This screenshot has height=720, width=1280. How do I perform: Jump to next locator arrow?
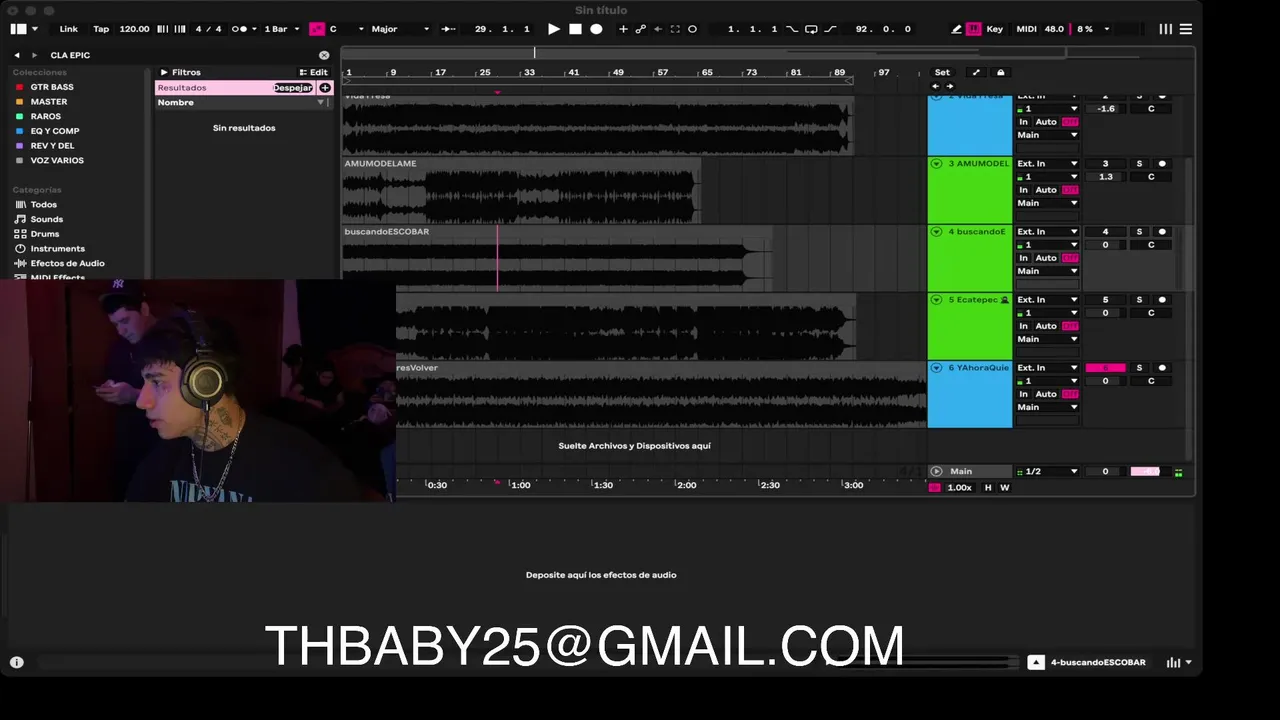(949, 86)
